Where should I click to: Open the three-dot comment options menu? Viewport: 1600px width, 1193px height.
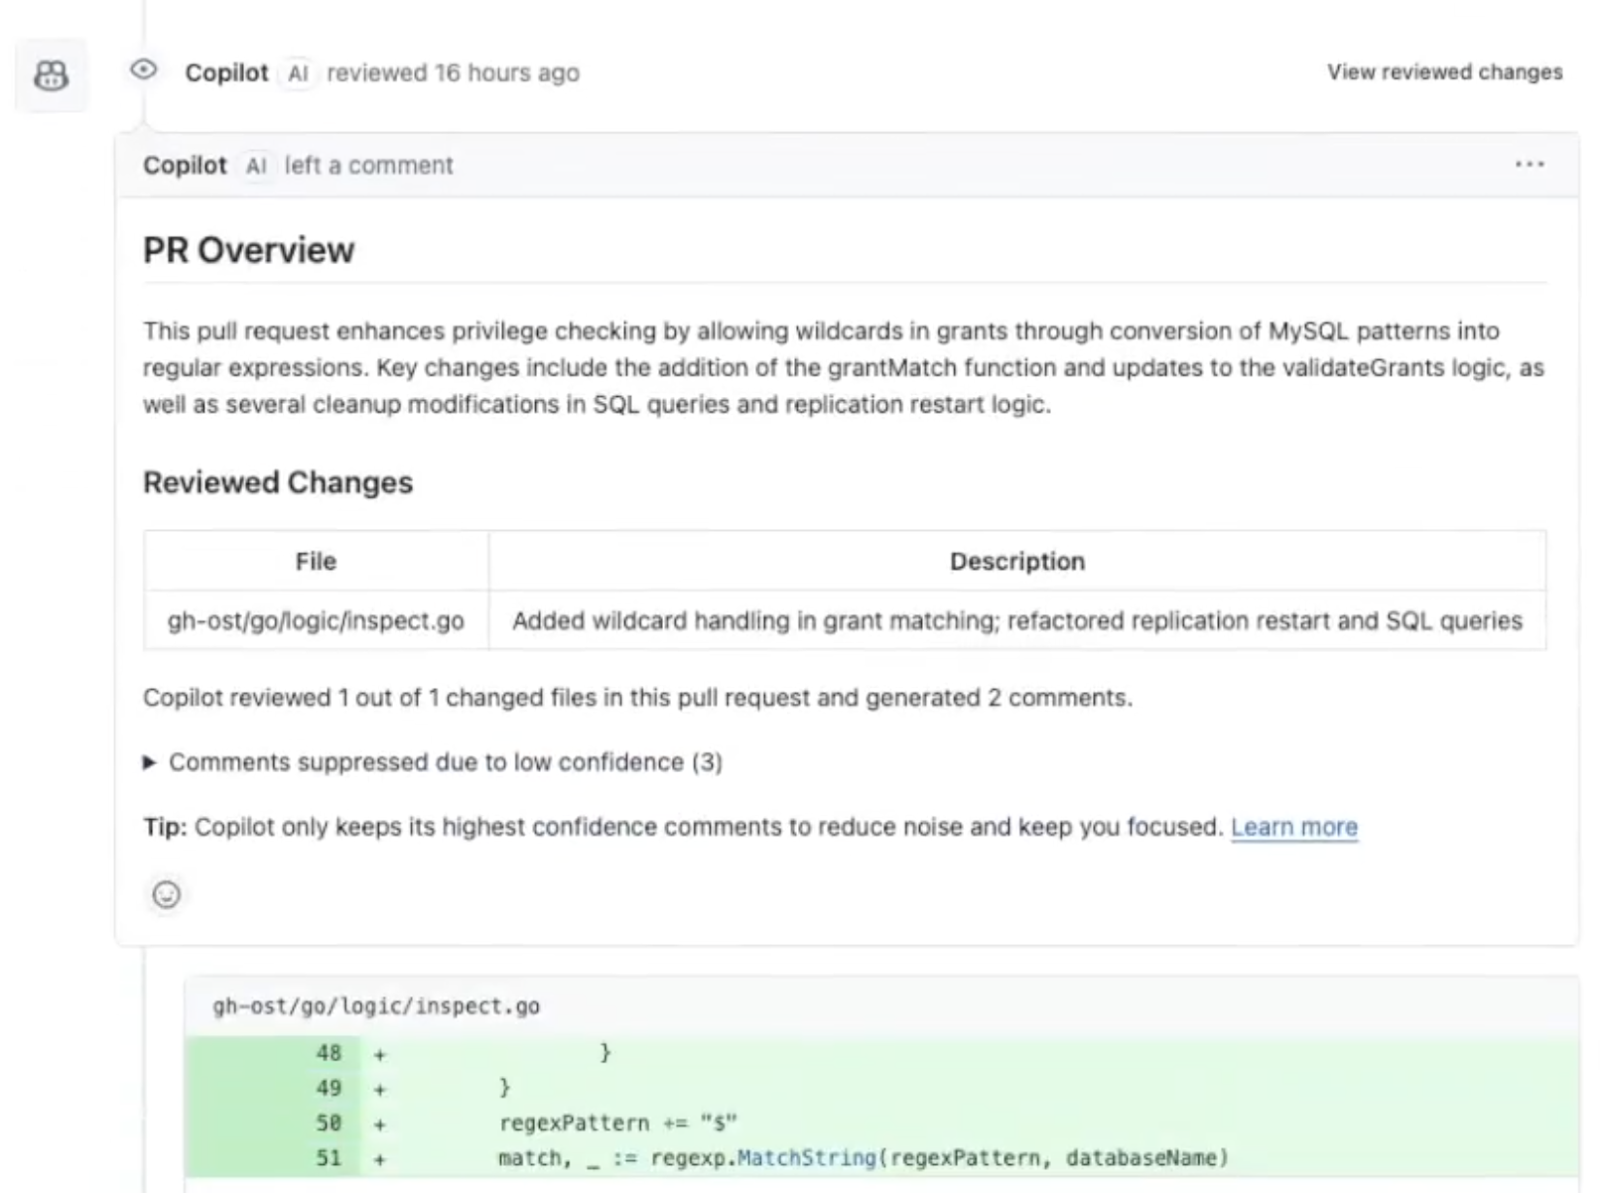(1529, 164)
